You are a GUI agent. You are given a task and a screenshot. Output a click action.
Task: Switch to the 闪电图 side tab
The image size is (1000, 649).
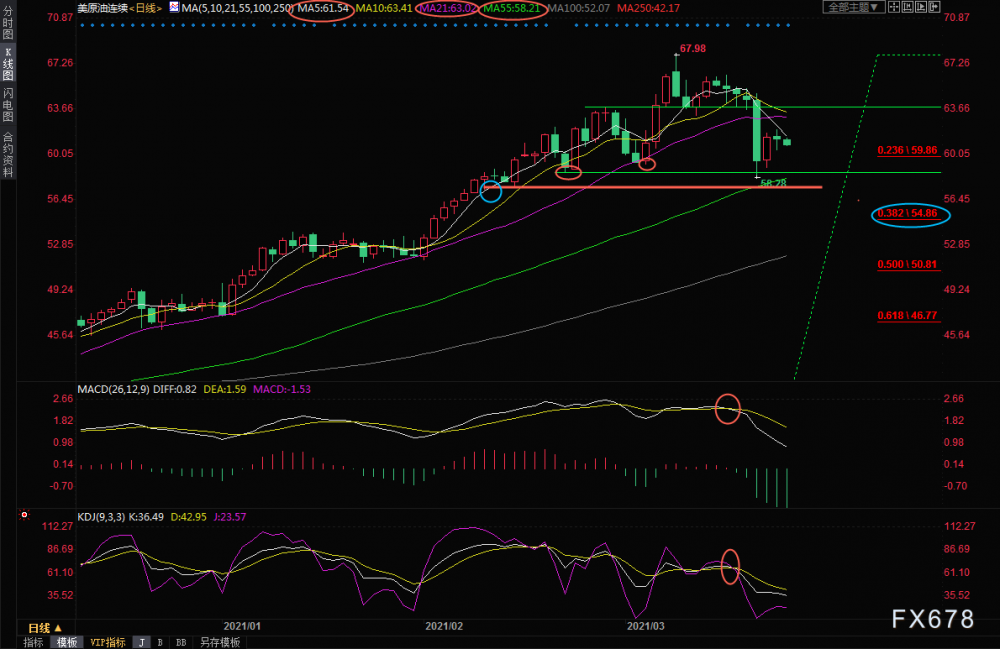point(8,105)
